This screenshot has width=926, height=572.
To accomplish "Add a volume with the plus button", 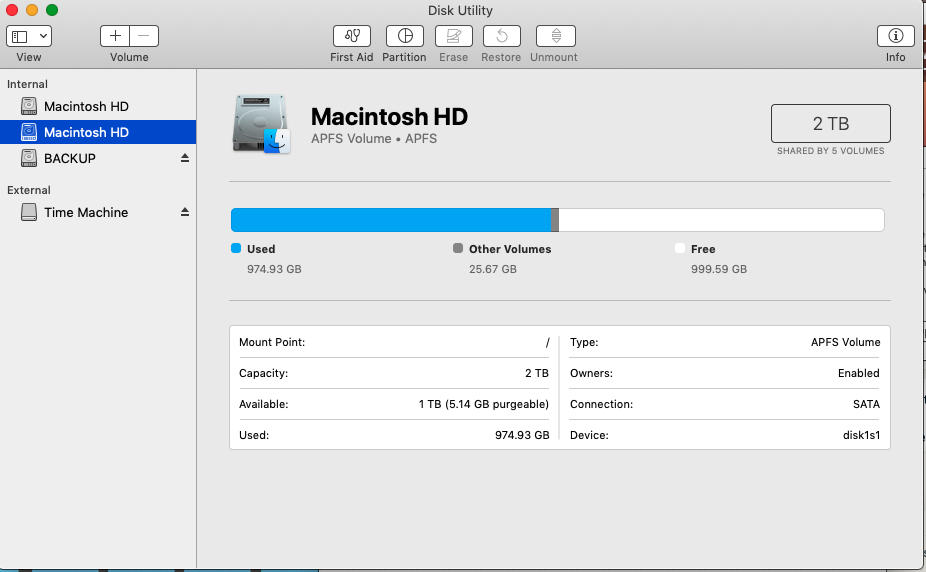I will (x=115, y=36).
